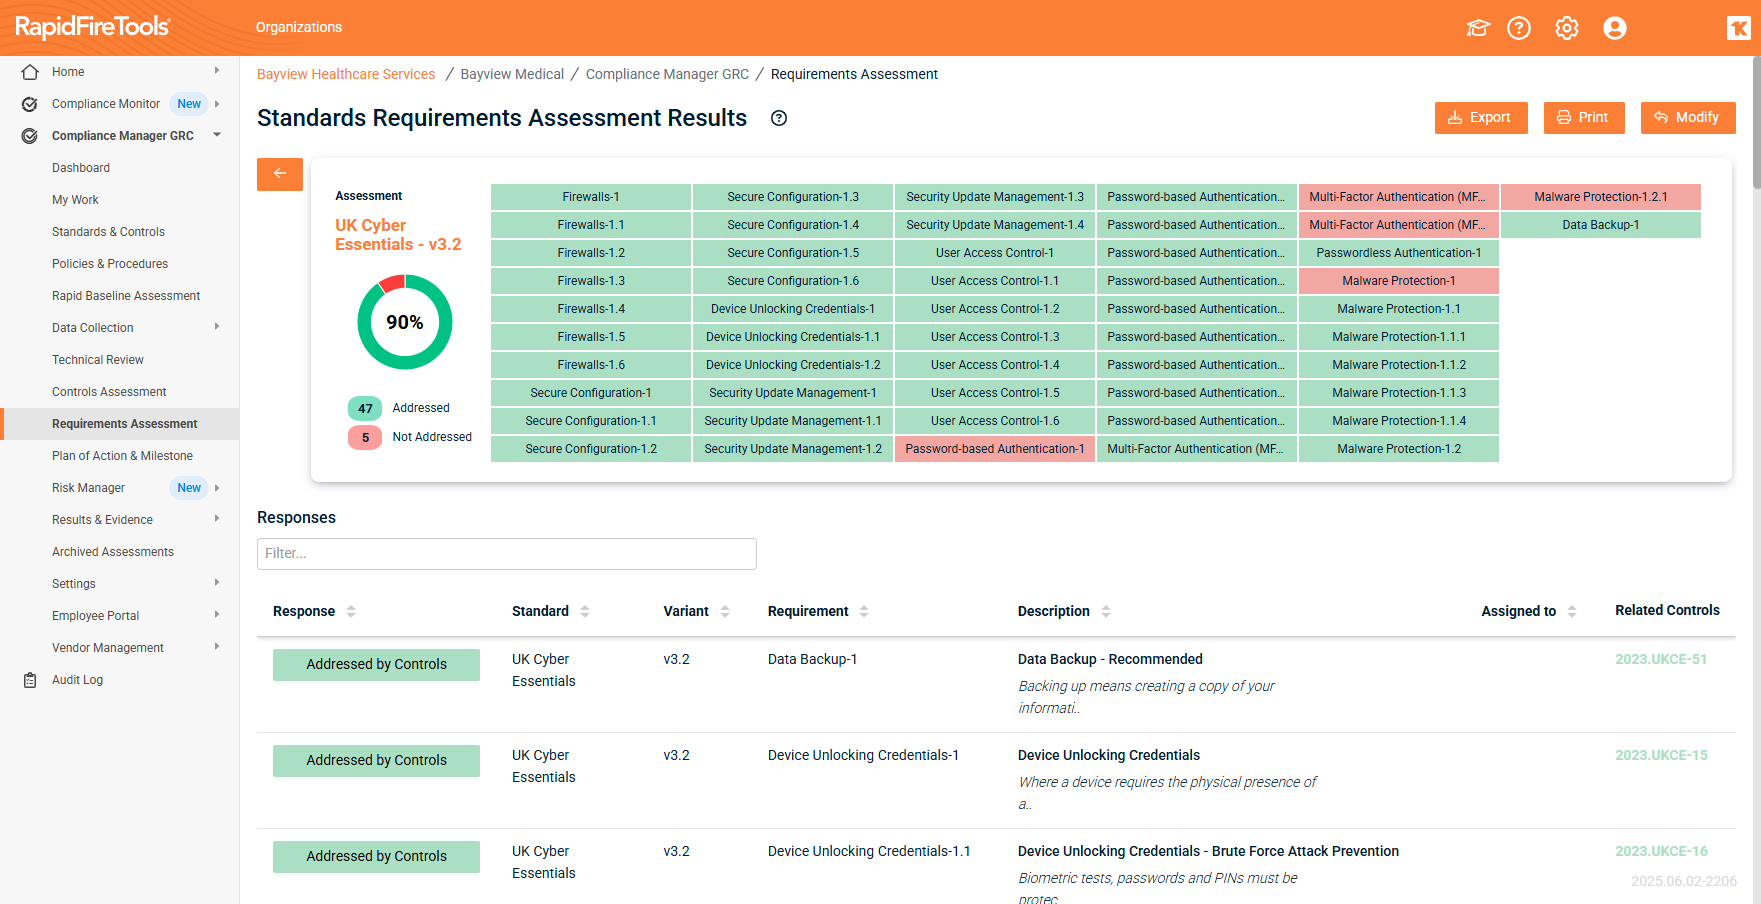Click the Compliance Monitor shield icon
Image resolution: width=1761 pixels, height=904 pixels.
point(30,104)
